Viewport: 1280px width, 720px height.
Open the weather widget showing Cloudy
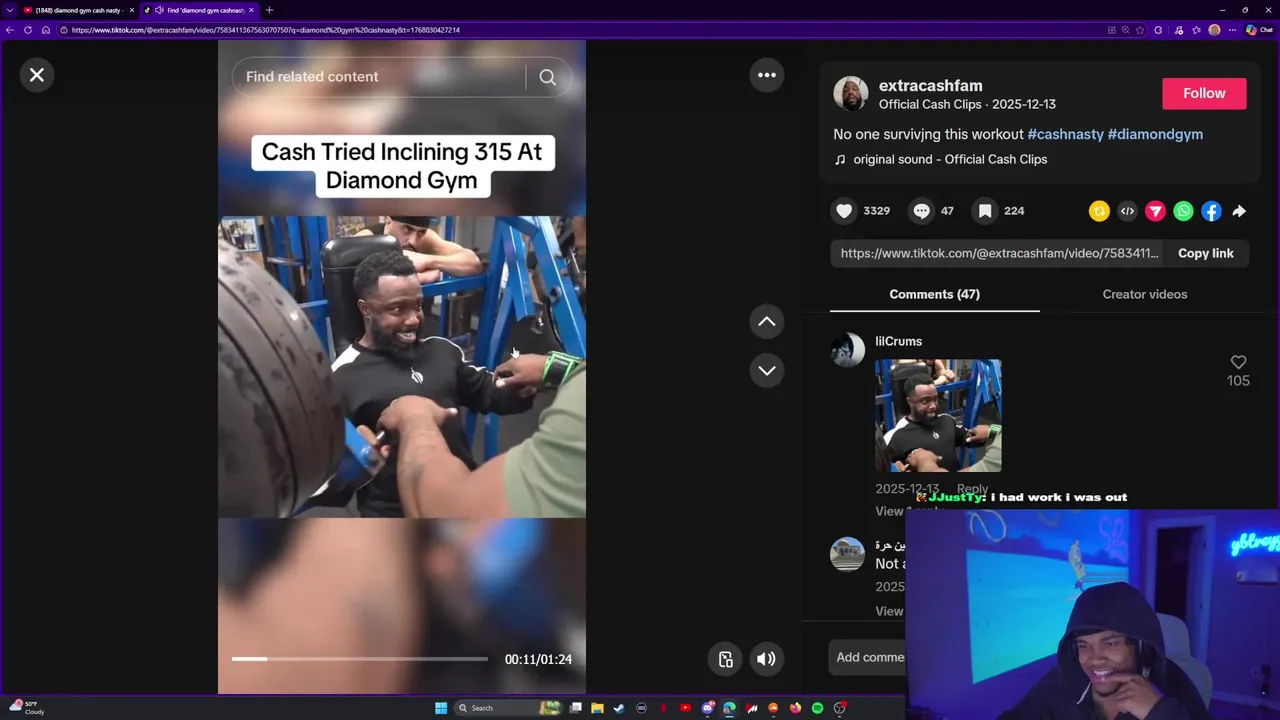26,707
